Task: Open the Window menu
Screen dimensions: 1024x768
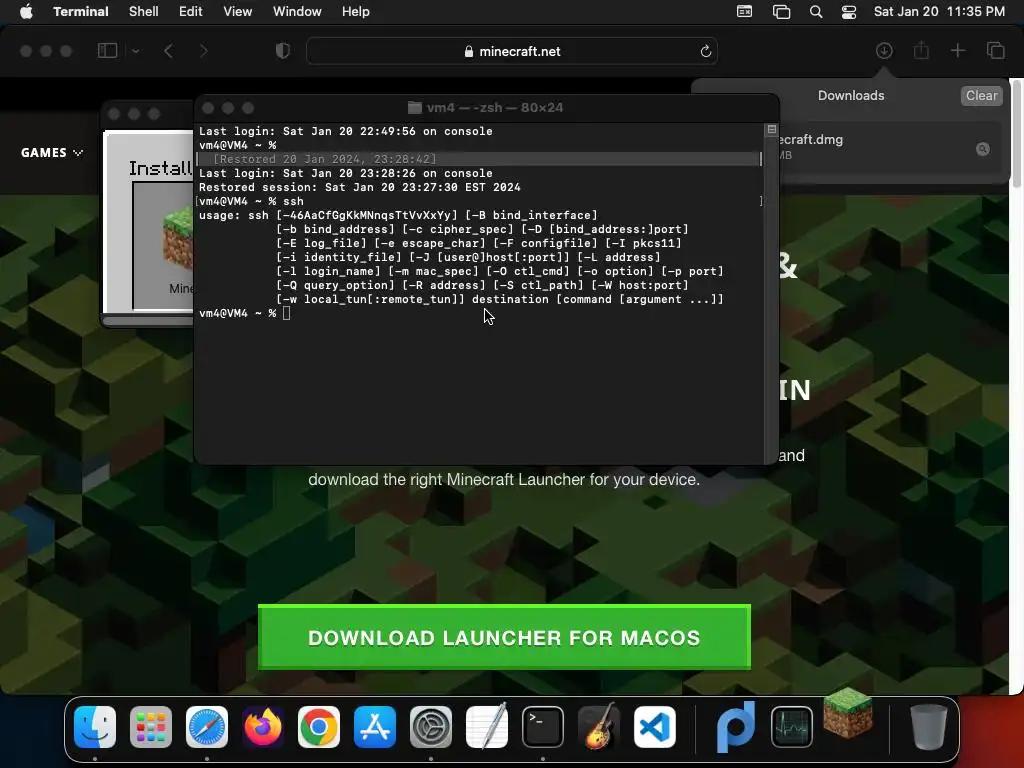Action: click(x=297, y=12)
